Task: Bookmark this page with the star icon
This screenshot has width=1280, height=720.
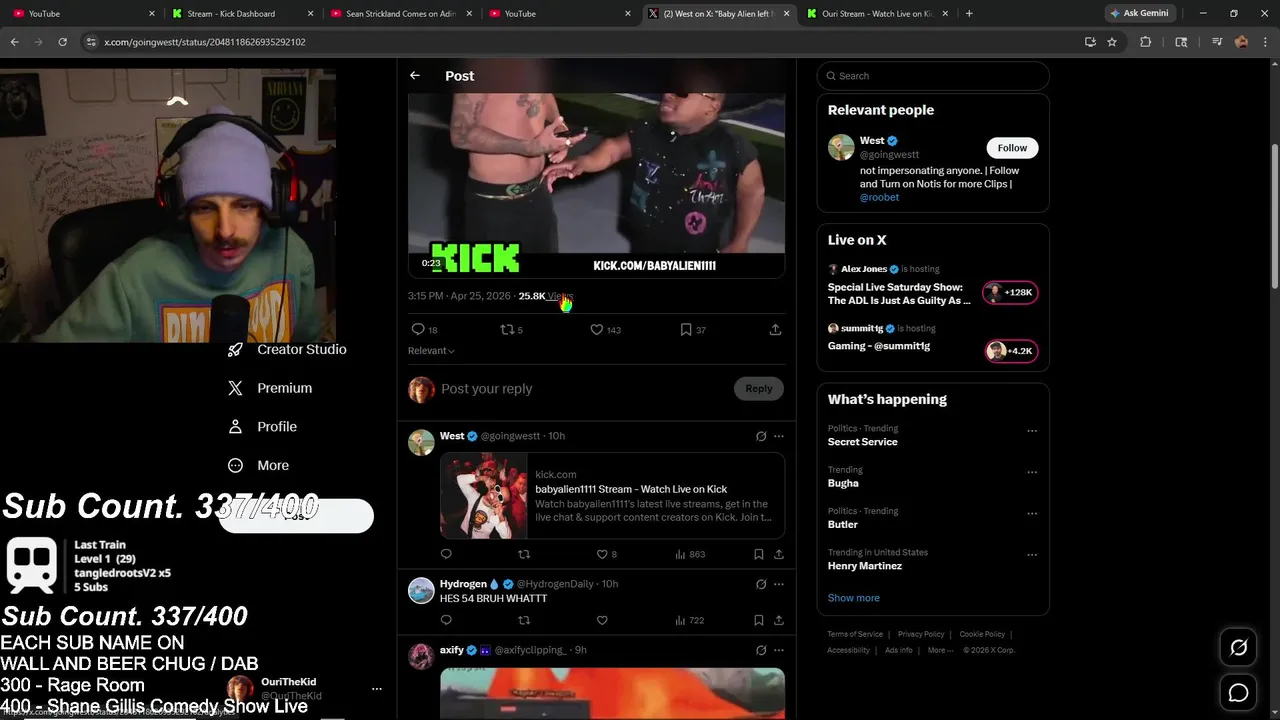Action: [x=1112, y=42]
